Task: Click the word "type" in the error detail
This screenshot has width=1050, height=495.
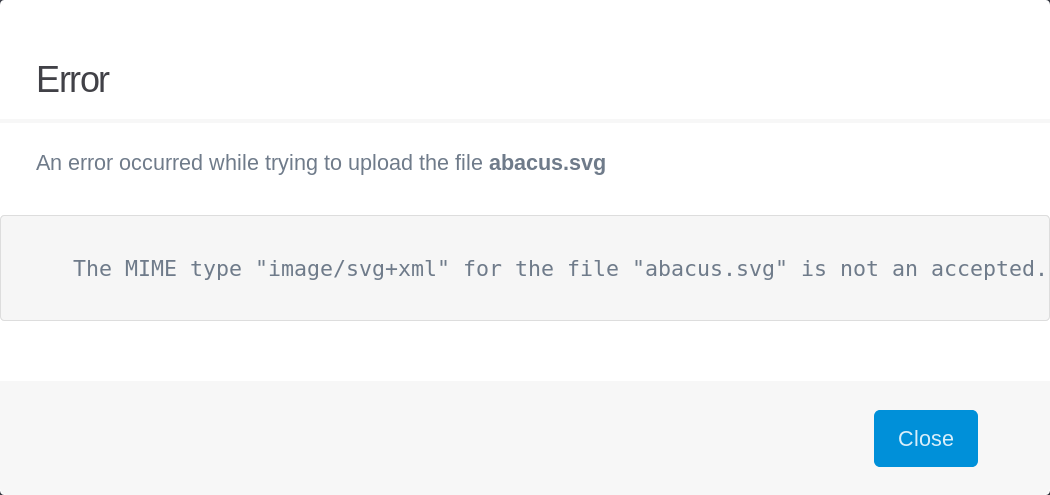Action: click(216, 269)
